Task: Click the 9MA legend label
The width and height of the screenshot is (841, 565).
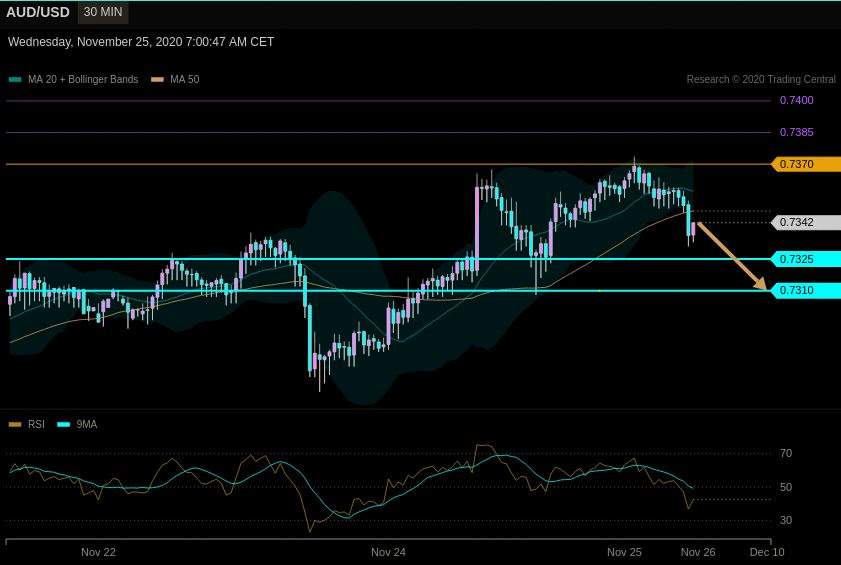Action: 86,424
